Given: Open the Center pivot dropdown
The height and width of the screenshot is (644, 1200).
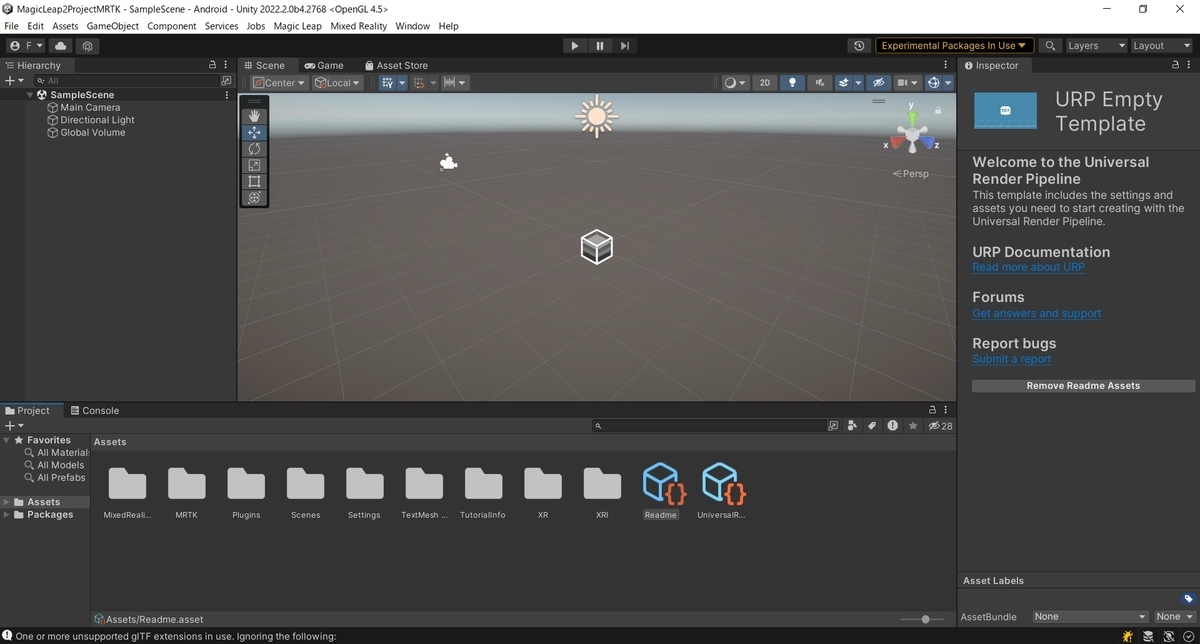Looking at the screenshot, I should [279, 83].
